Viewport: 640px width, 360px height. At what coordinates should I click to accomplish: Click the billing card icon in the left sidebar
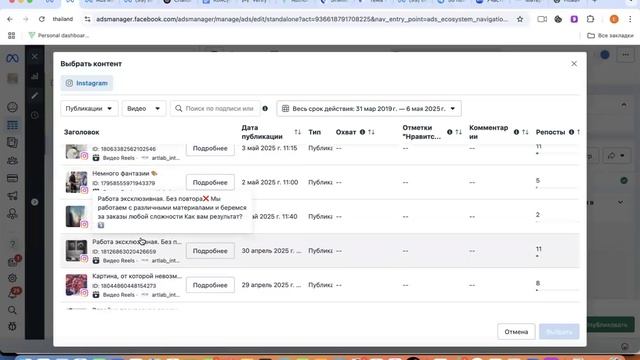coord(12,178)
